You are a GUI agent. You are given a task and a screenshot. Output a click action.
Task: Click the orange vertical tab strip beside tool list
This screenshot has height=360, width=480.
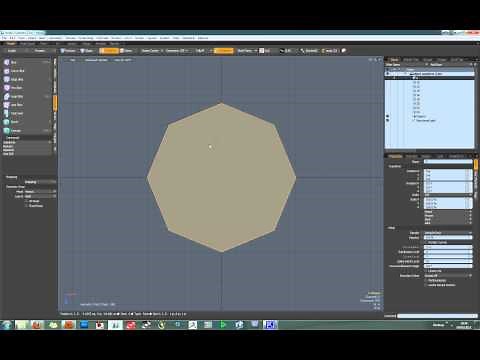[x=55, y=103]
